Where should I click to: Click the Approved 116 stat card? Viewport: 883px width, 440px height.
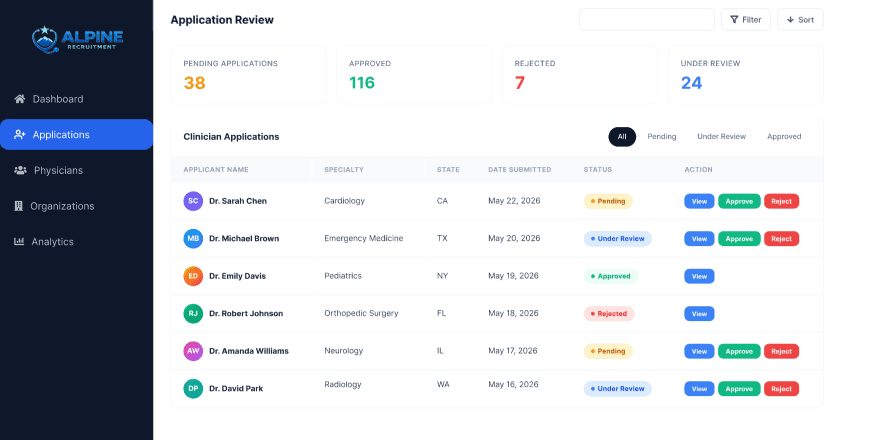click(x=414, y=74)
